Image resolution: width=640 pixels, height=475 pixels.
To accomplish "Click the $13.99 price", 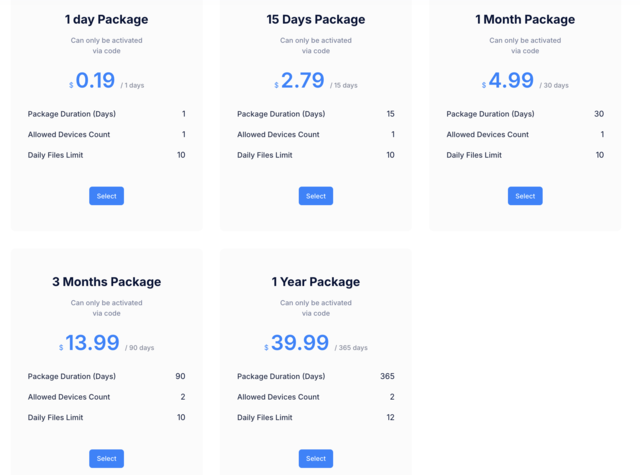I will (x=92, y=343).
